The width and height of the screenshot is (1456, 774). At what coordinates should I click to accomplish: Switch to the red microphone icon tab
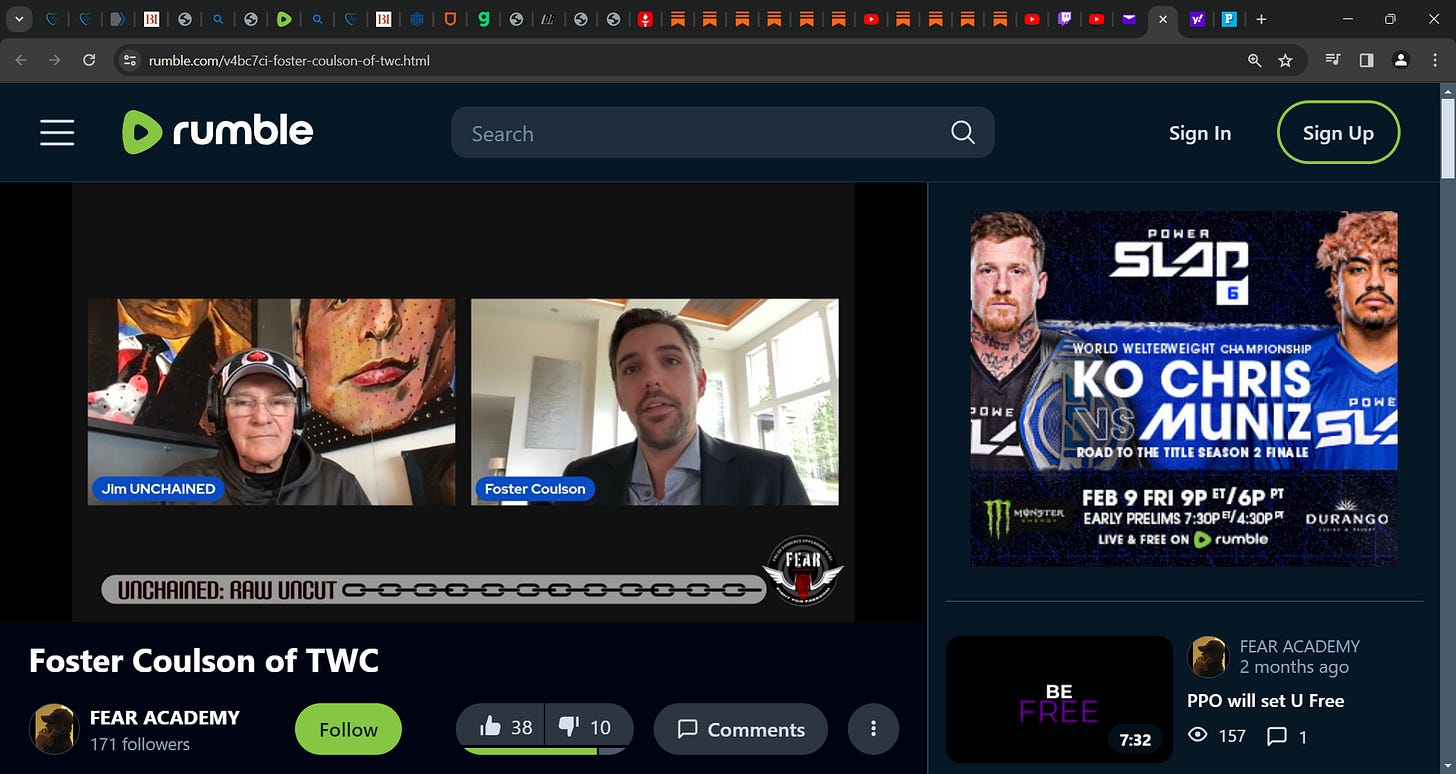coord(646,19)
